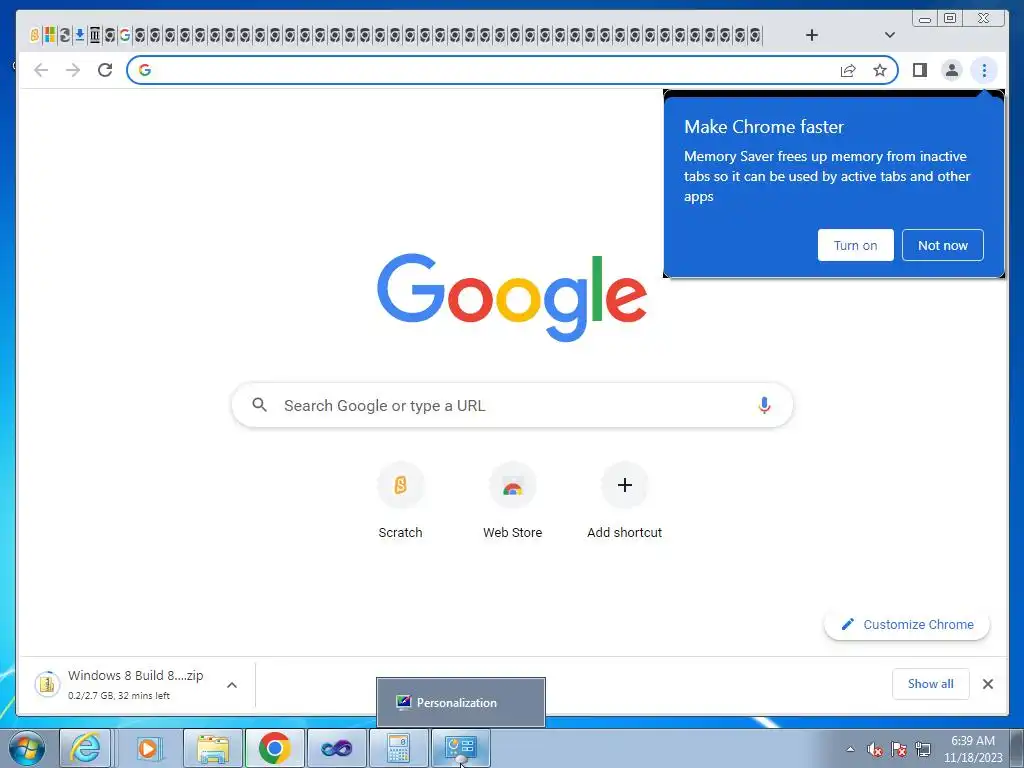The image size is (1024, 768).
Task: Switch to the Internet Archive tab
Action: click(95, 35)
